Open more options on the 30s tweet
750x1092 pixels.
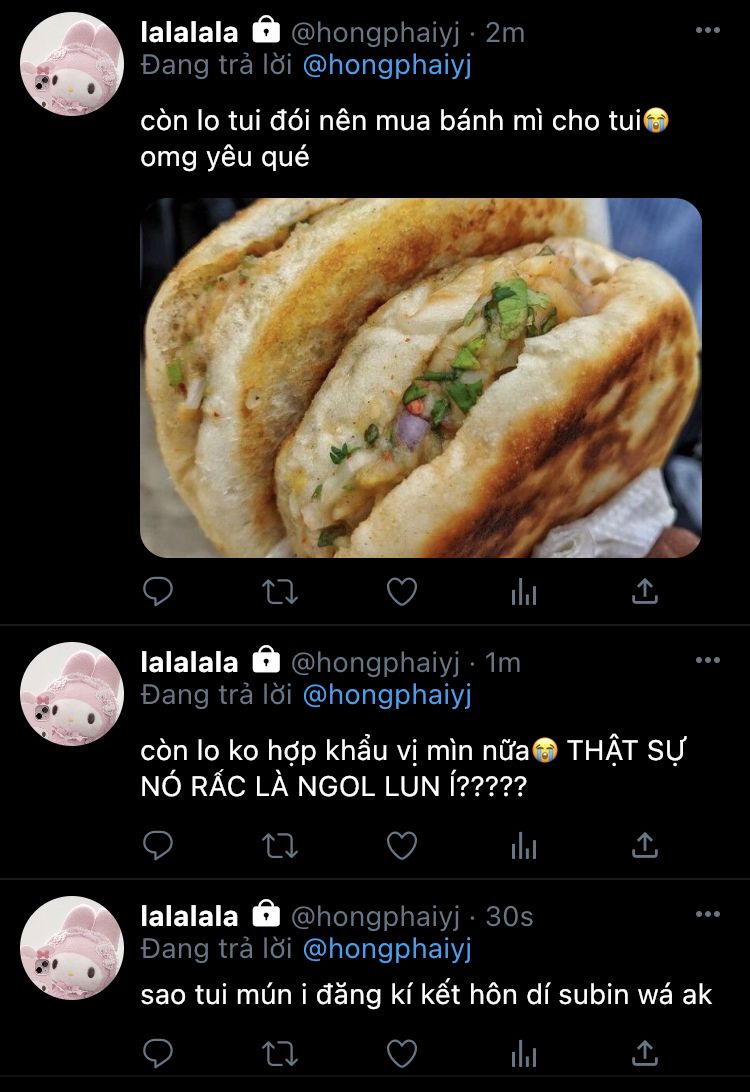[x=708, y=914]
